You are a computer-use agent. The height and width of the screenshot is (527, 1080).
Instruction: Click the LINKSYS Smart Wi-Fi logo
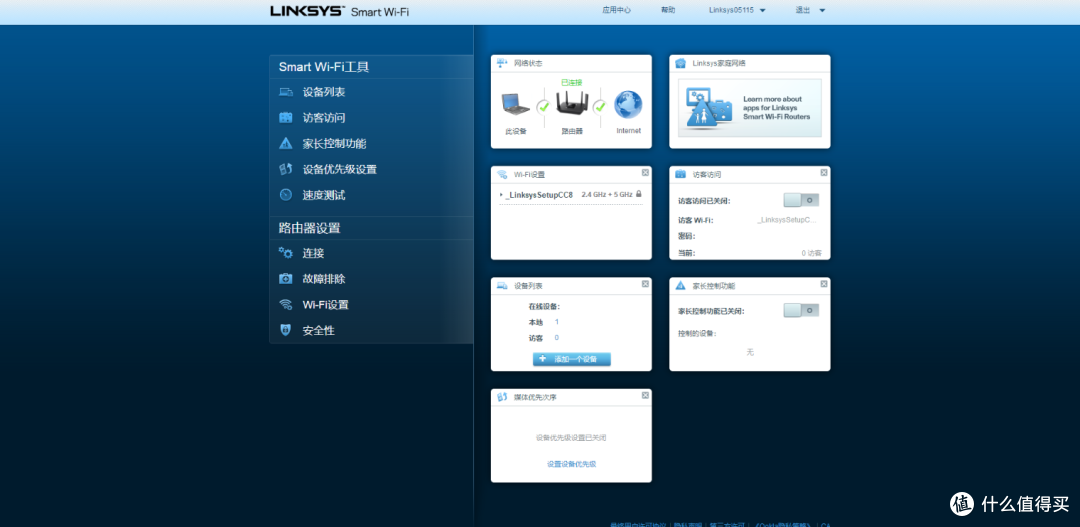click(x=340, y=12)
